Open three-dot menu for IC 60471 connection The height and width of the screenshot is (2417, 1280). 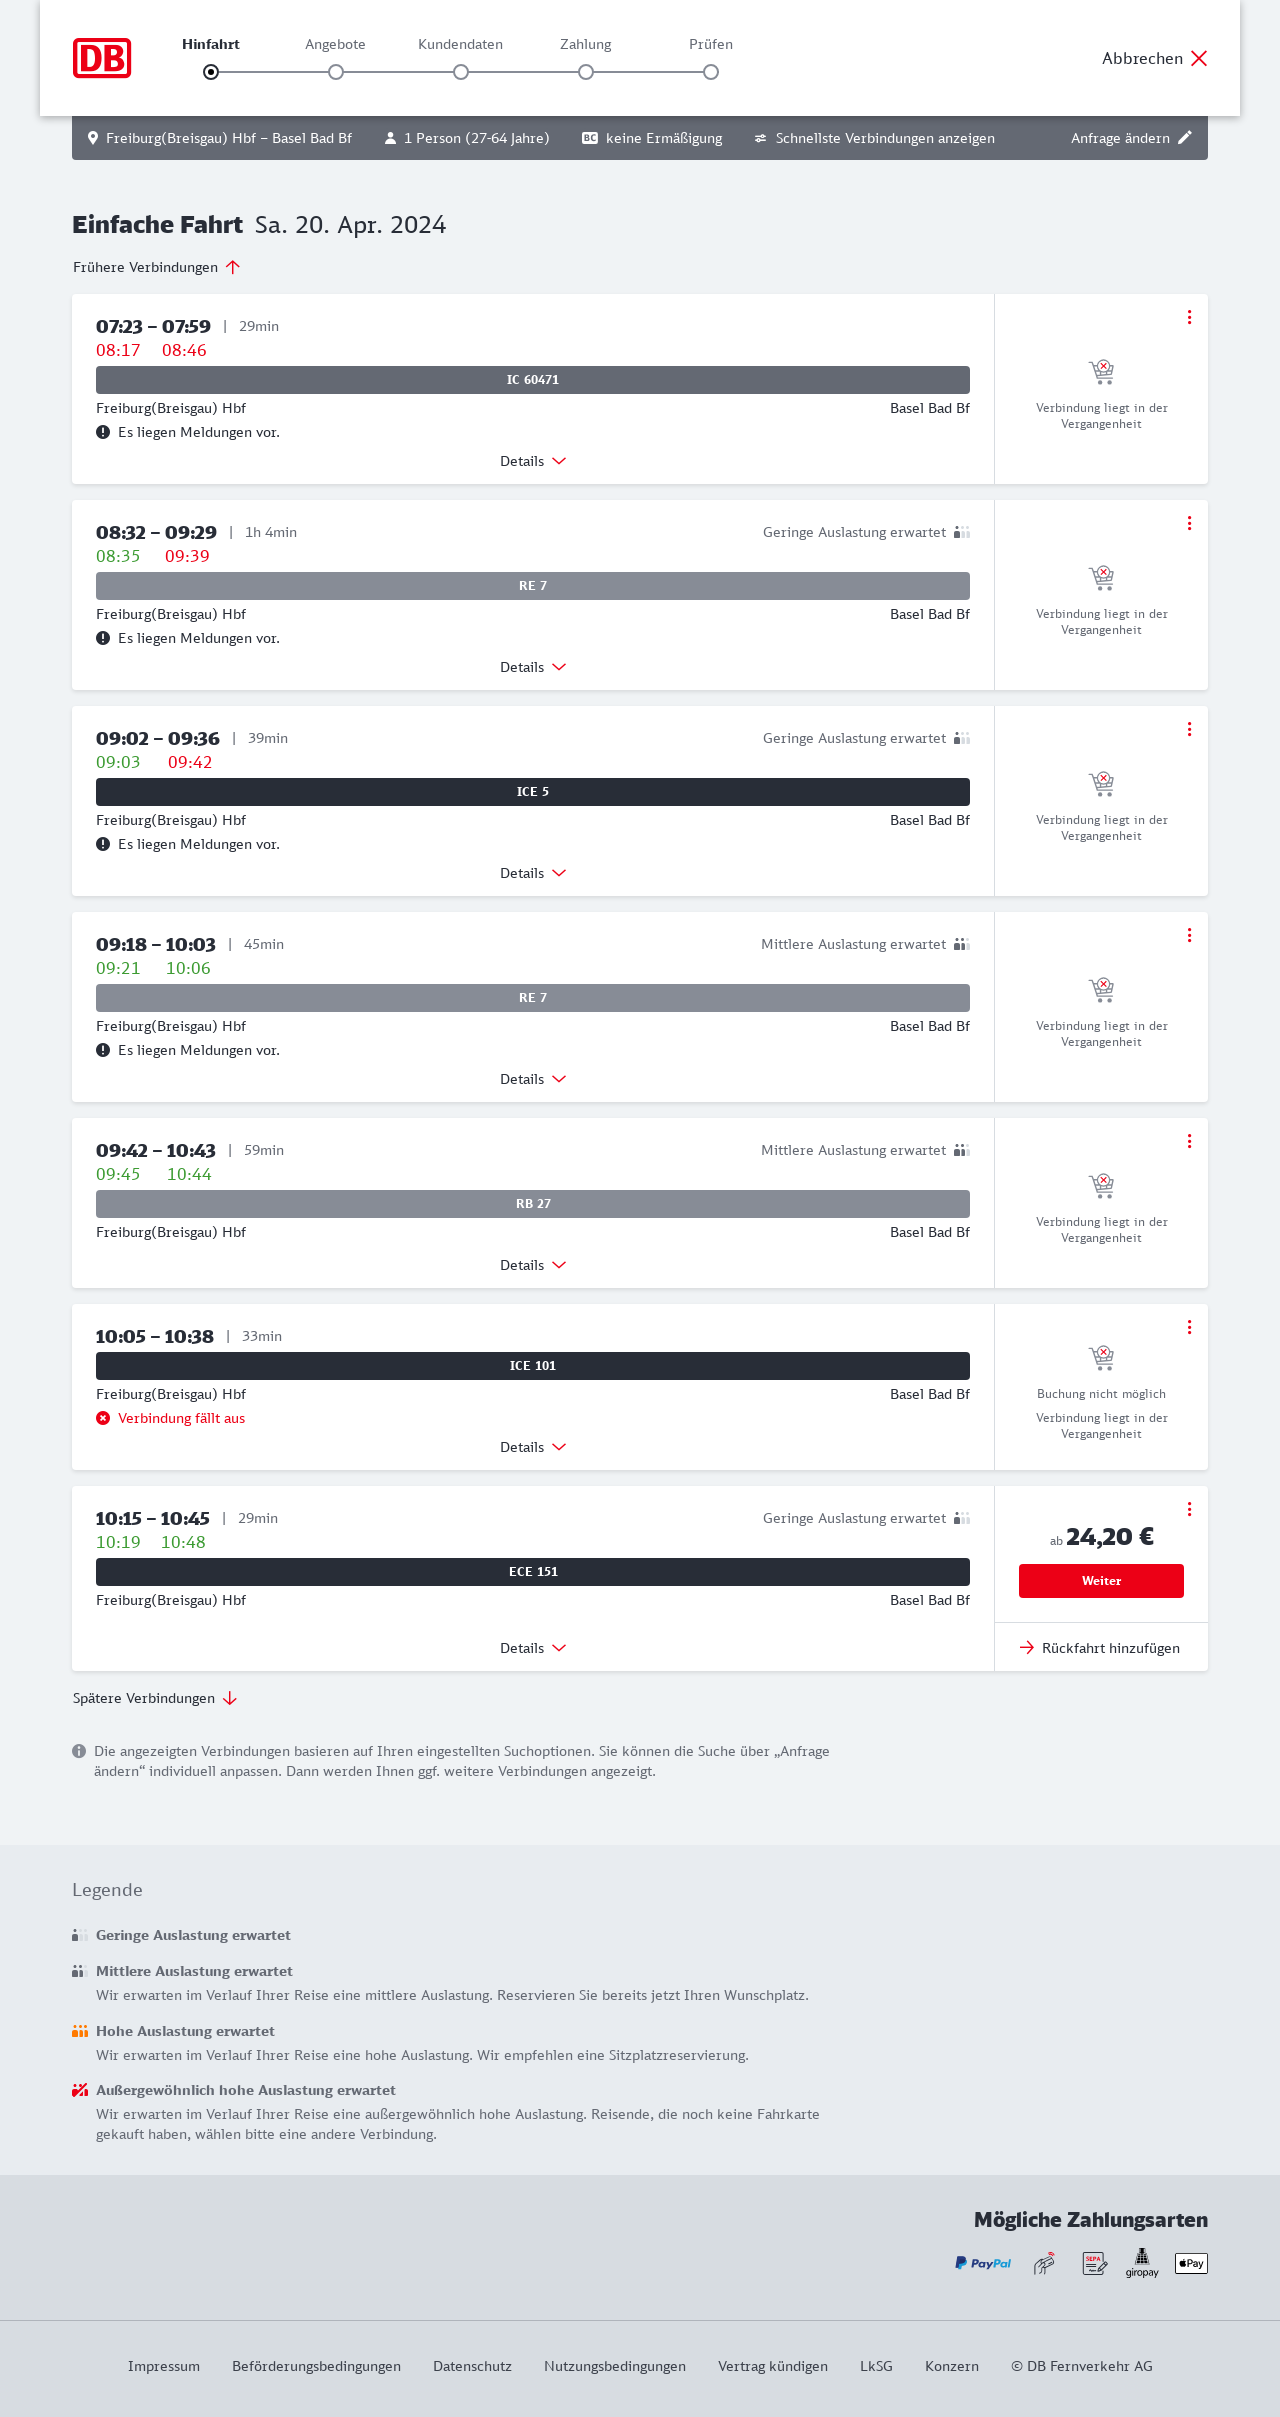[x=1189, y=317]
